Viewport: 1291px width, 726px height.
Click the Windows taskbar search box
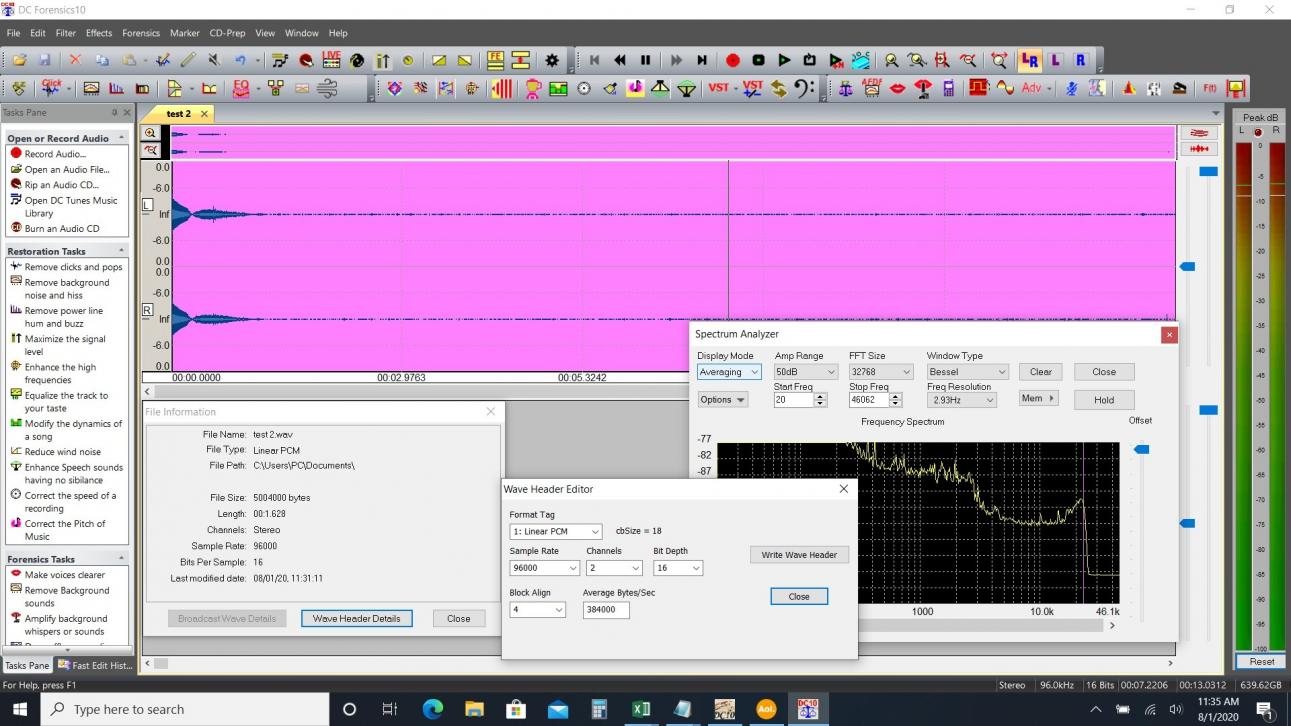click(x=186, y=710)
